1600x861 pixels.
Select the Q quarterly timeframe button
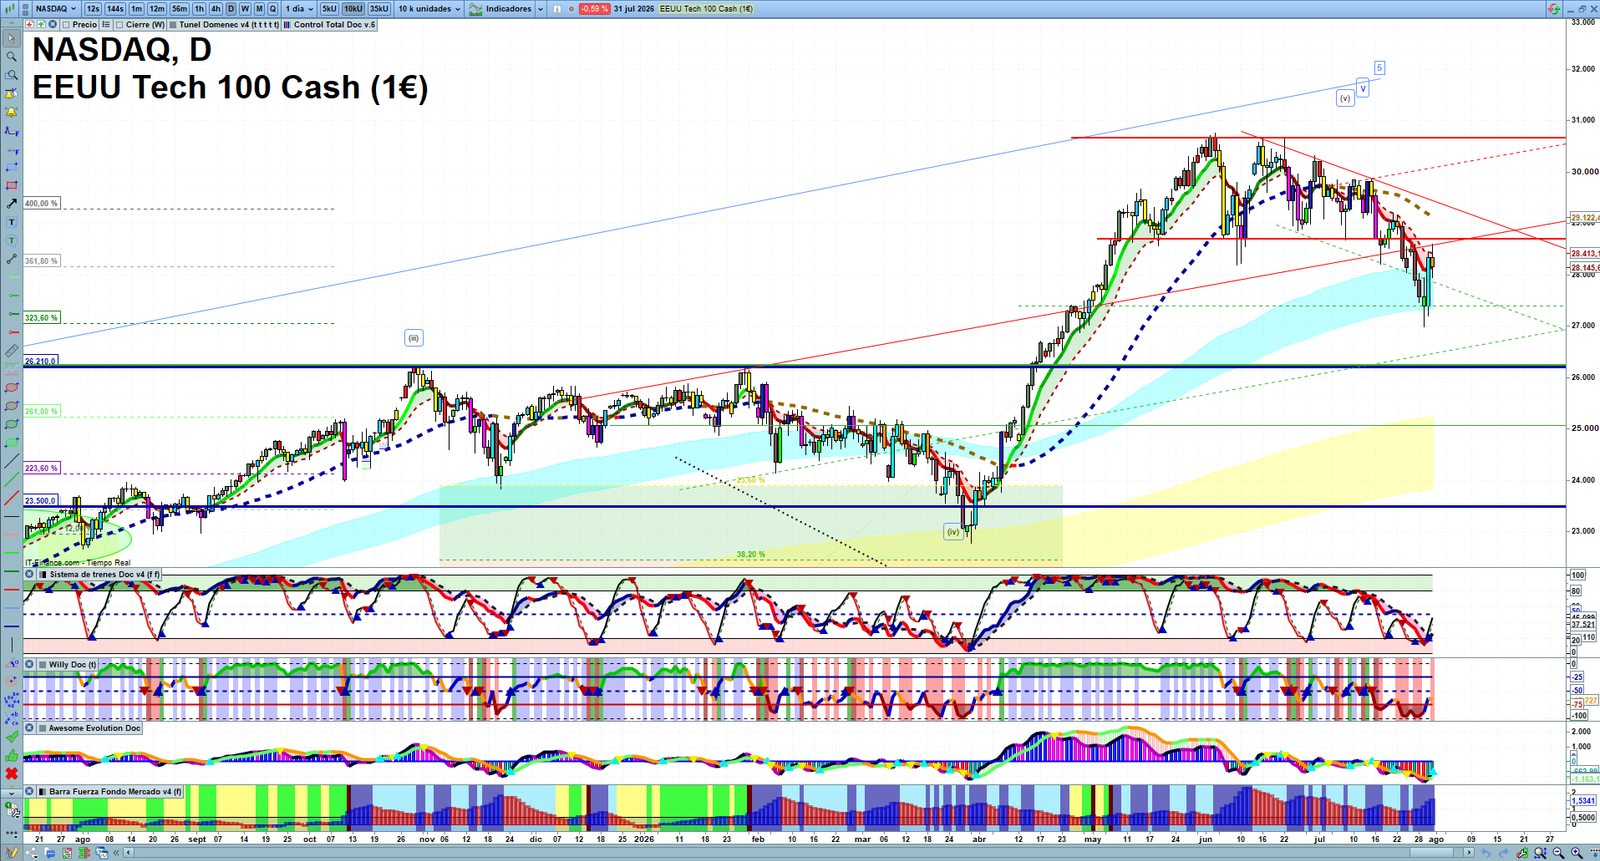pos(273,9)
